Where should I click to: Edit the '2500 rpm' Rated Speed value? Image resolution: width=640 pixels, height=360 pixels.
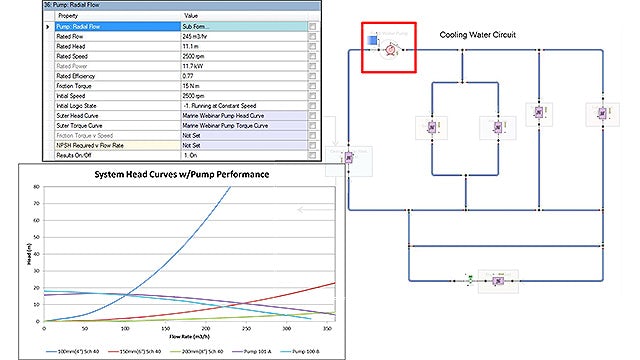(x=244, y=56)
